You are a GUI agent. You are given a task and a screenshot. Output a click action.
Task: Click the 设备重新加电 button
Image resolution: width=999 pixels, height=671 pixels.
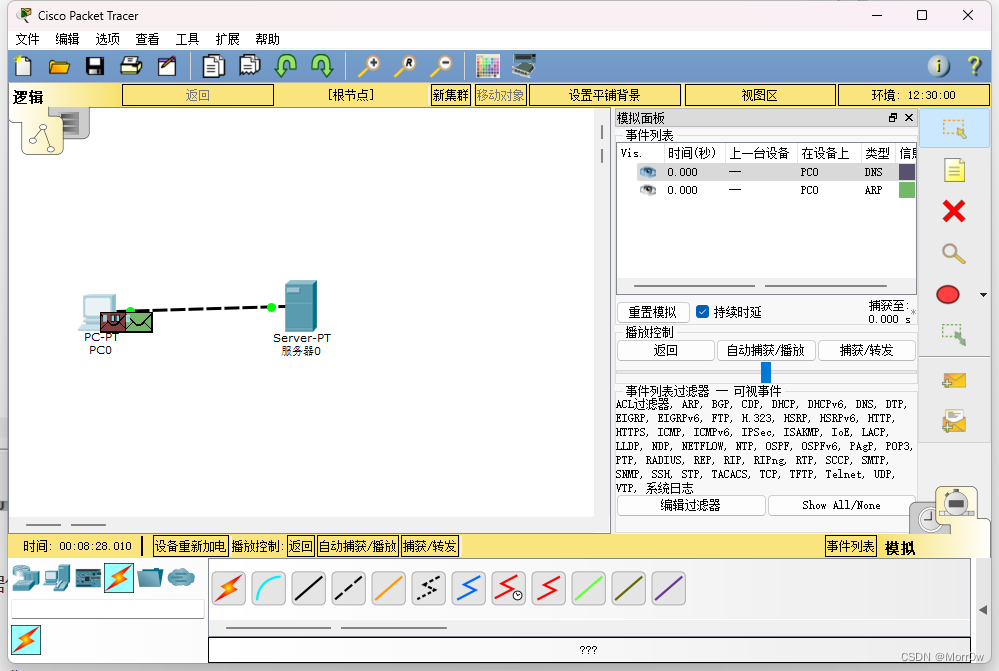(190, 546)
